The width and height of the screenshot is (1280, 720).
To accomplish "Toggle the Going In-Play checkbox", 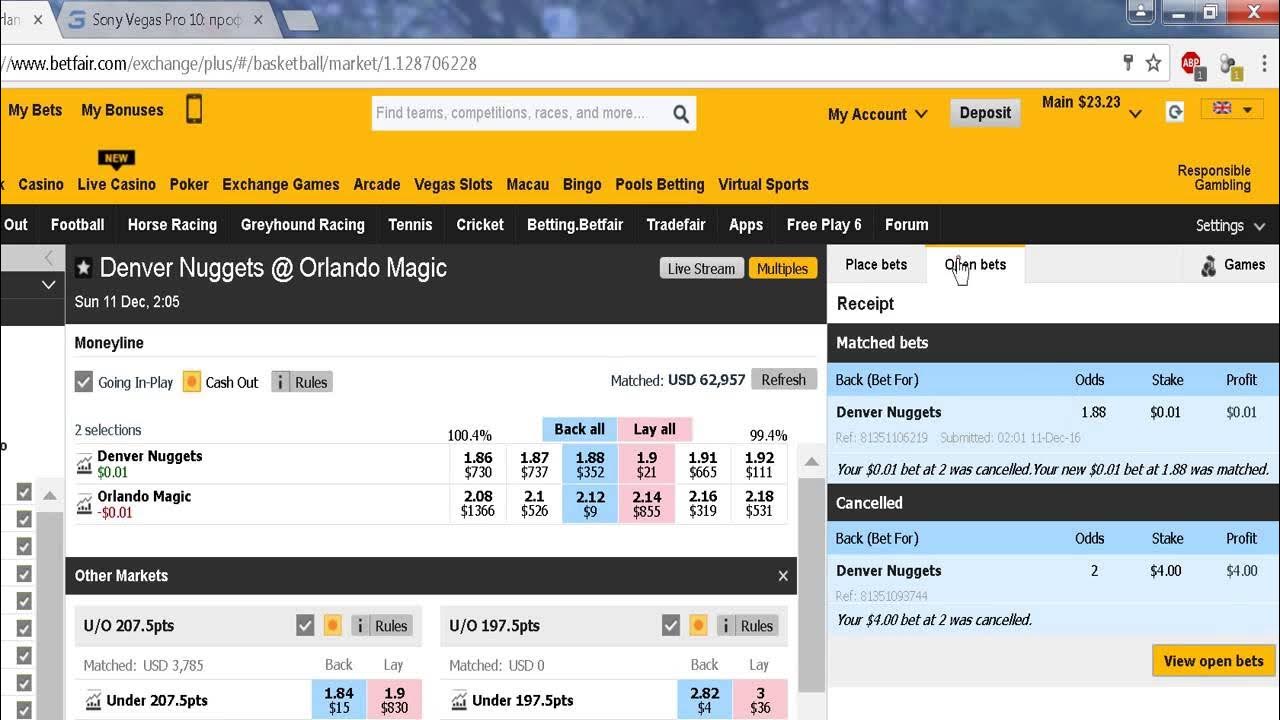I will pos(84,382).
